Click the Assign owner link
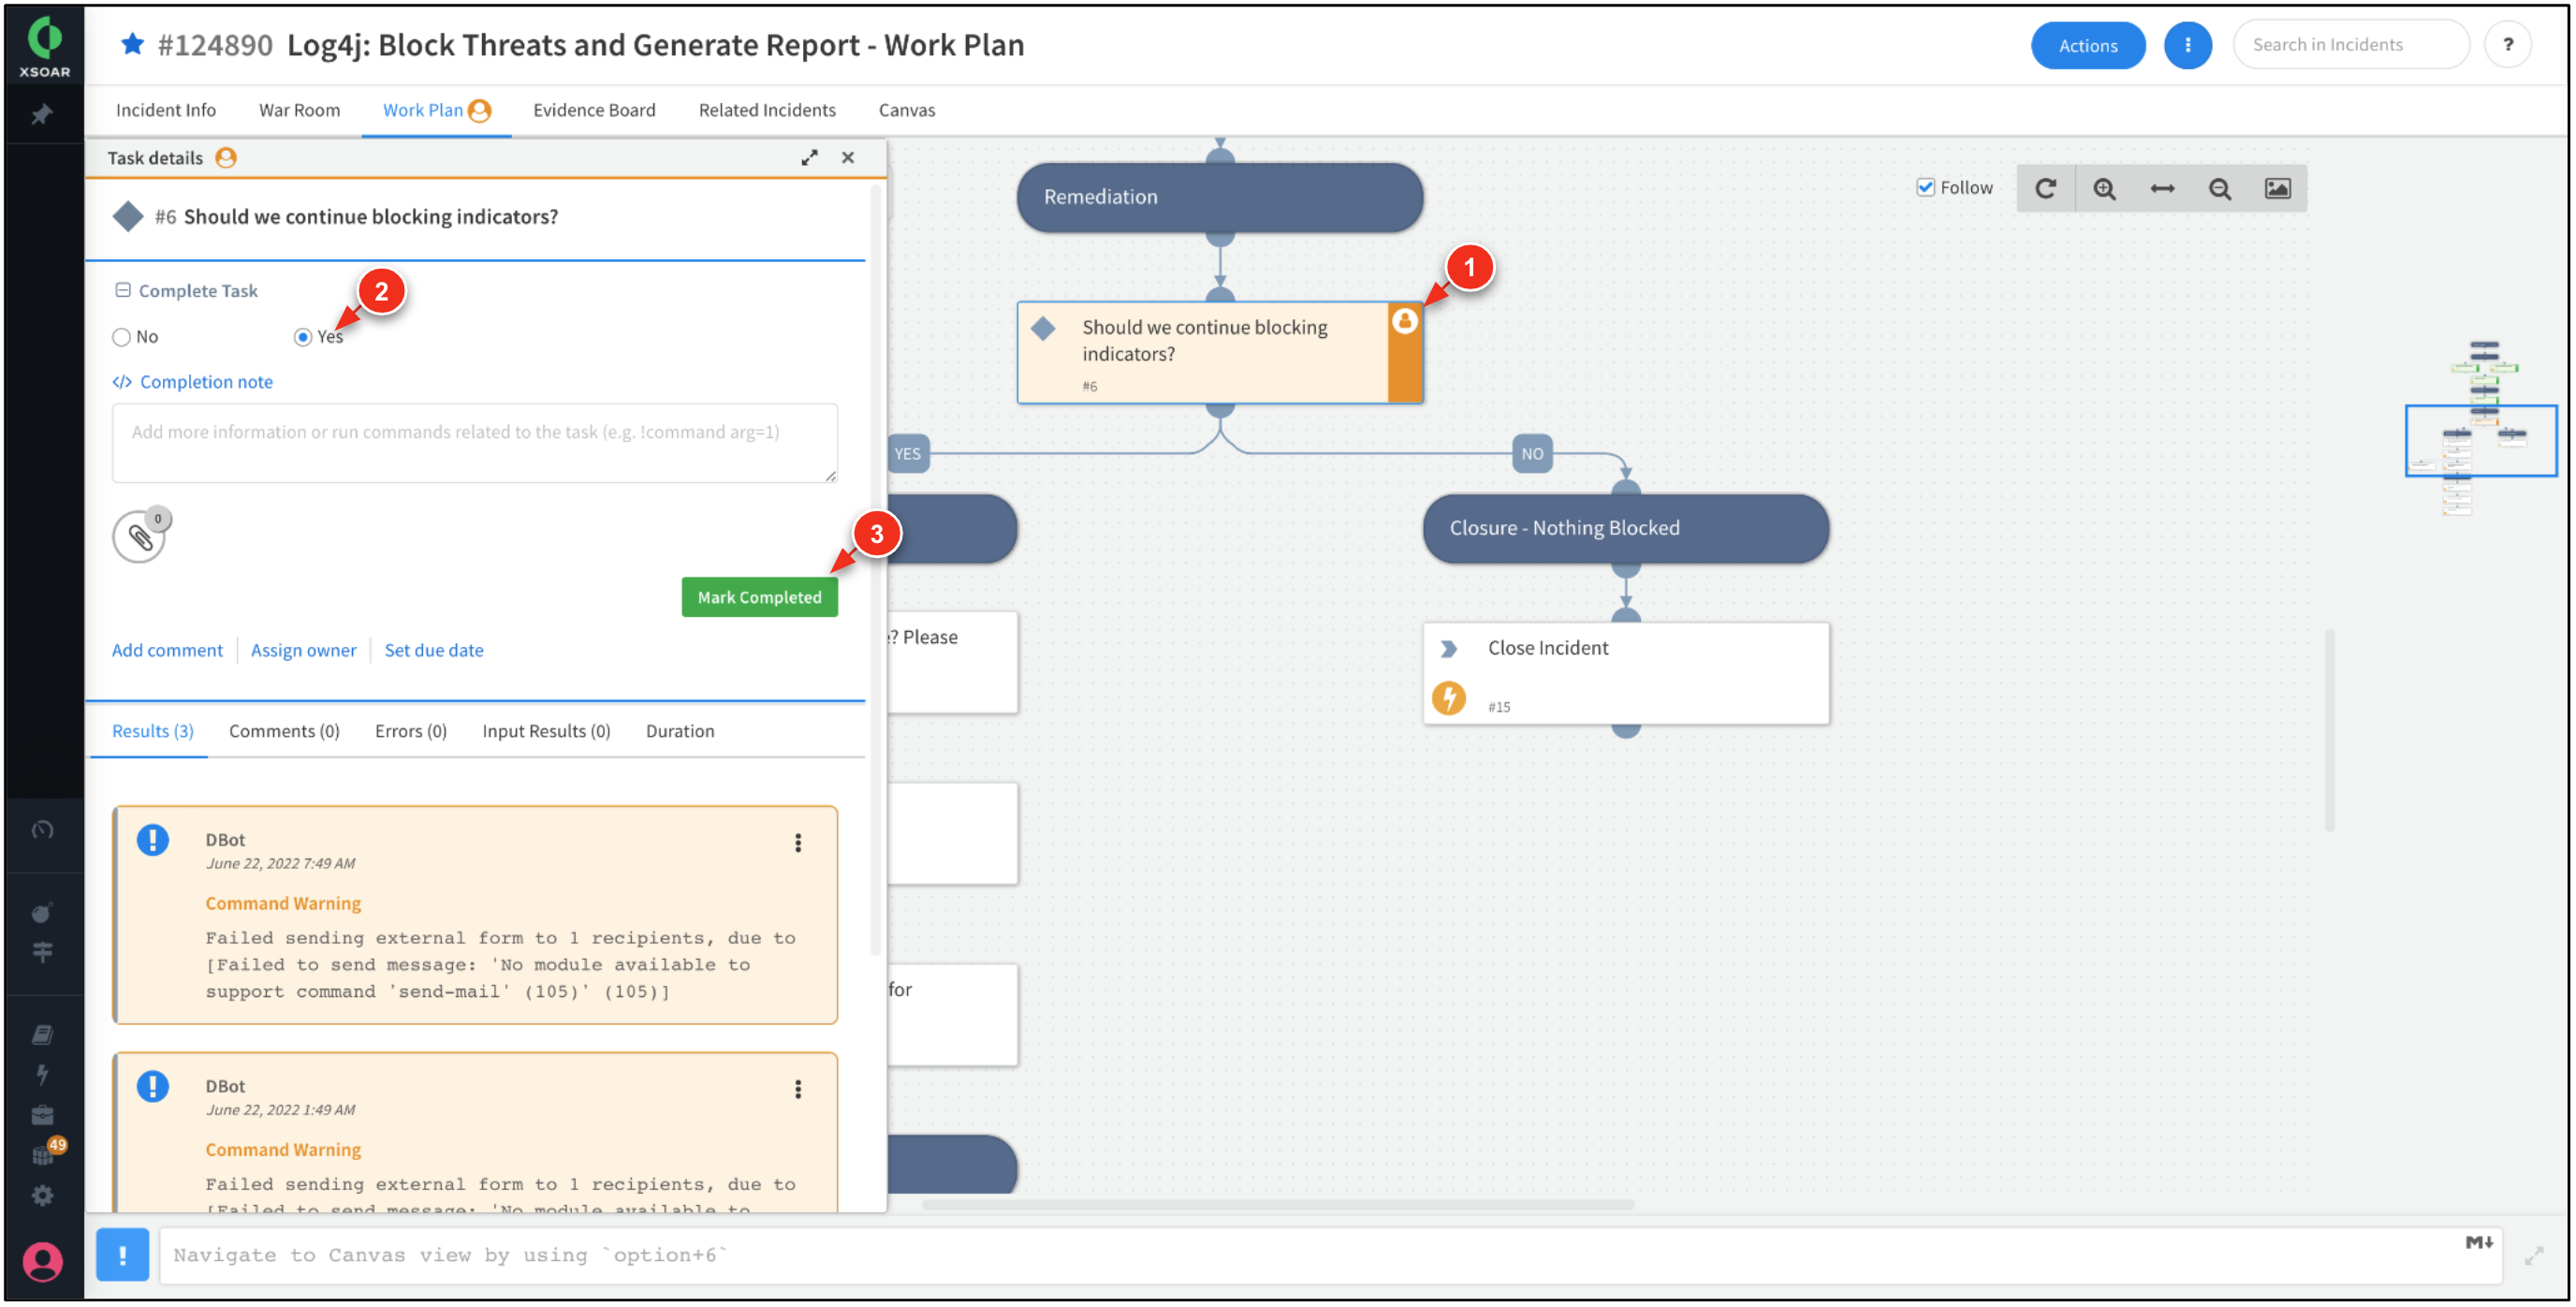Image resolution: width=2576 pixels, height=1307 pixels. point(303,650)
